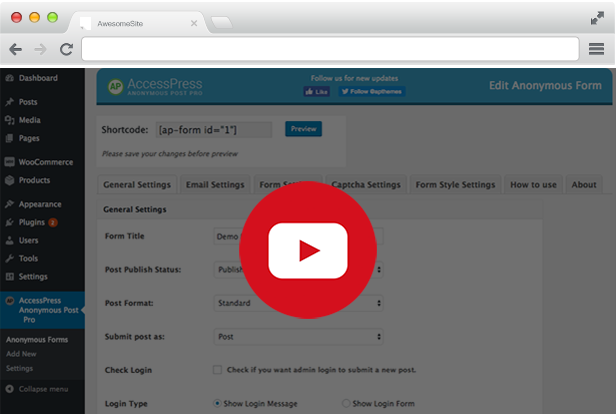Go to Posts in the sidebar
This screenshot has height=414, width=616.
click(x=28, y=102)
